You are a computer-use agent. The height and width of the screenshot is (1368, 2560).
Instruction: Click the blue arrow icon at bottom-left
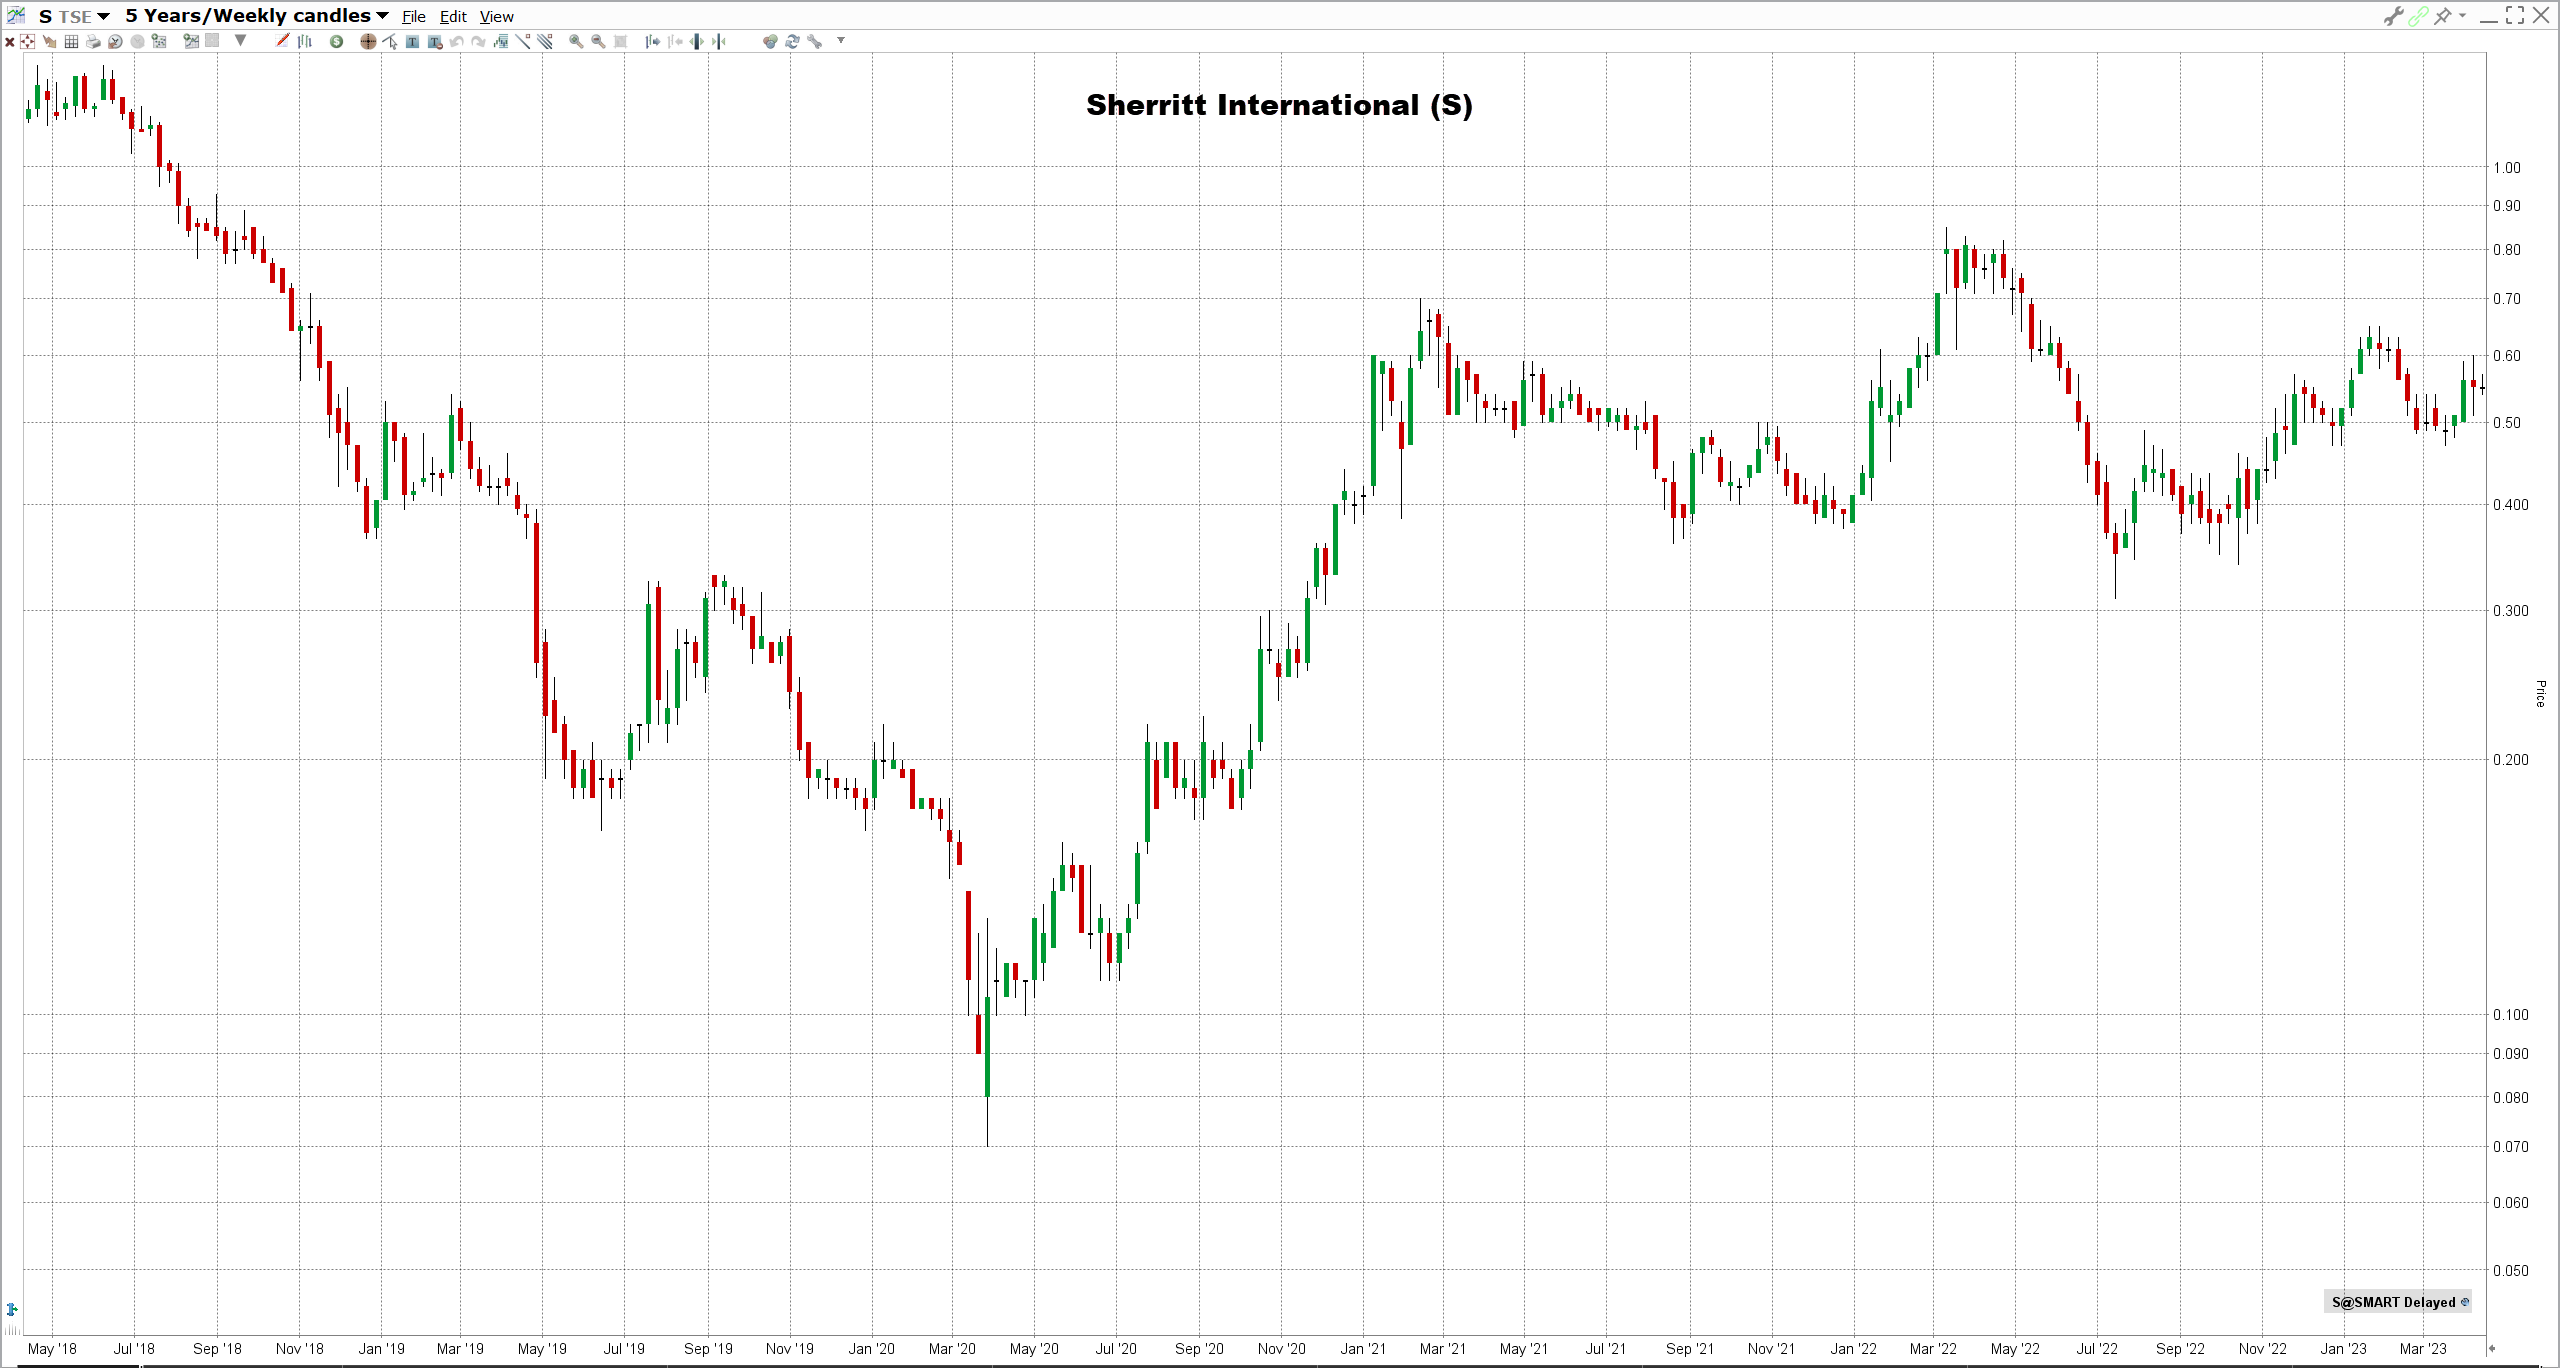pos(12,1309)
